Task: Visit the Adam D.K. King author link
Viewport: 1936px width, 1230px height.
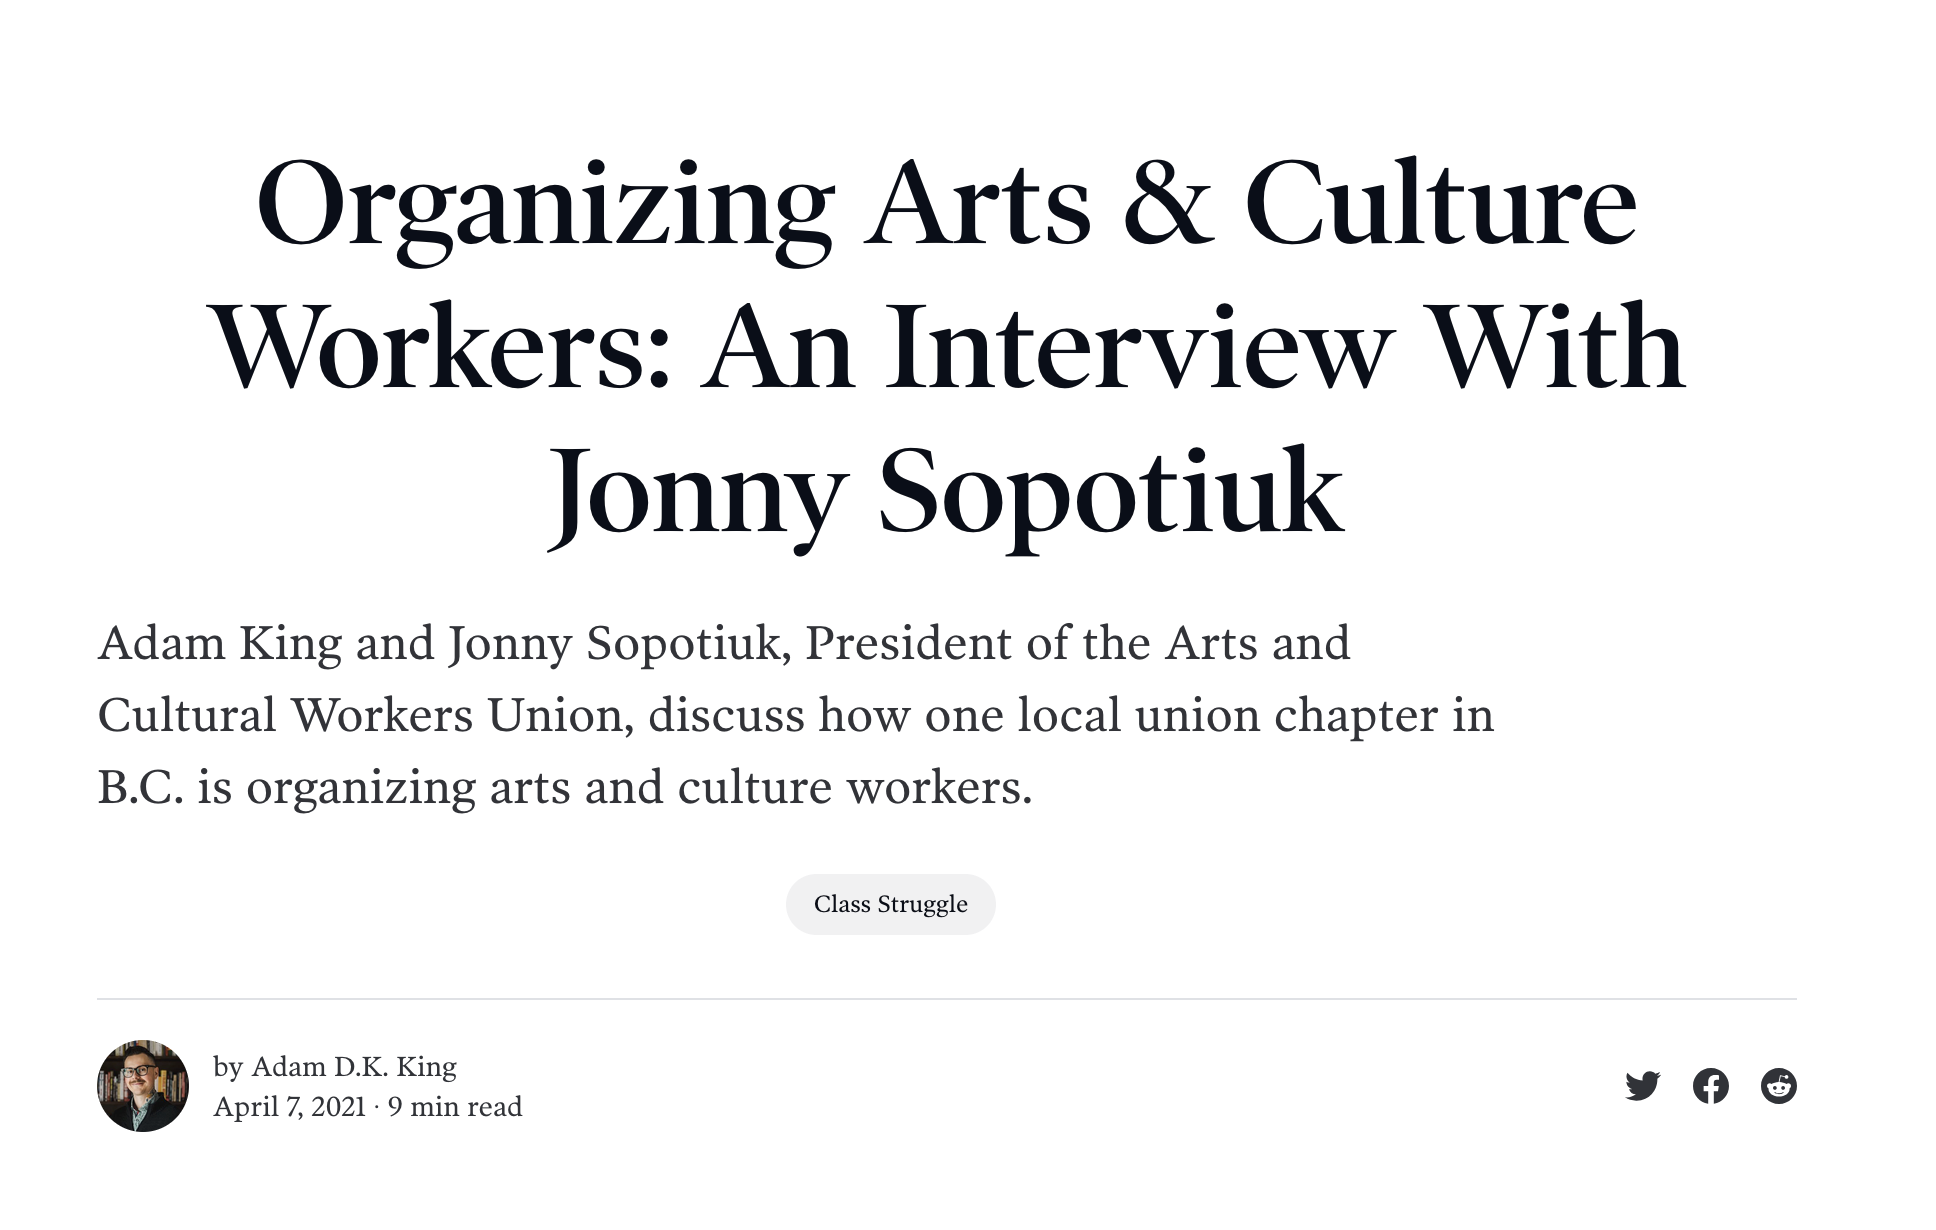Action: 354,1067
